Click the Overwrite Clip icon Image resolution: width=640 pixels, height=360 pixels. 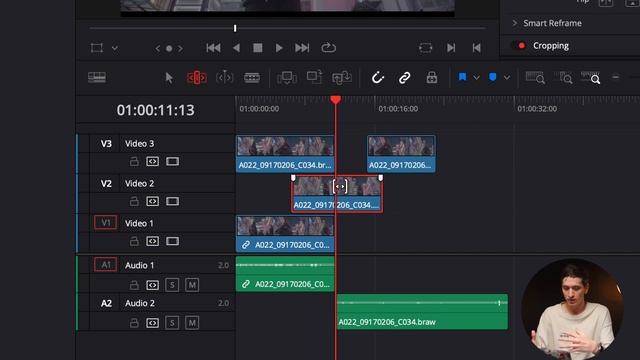(314, 77)
